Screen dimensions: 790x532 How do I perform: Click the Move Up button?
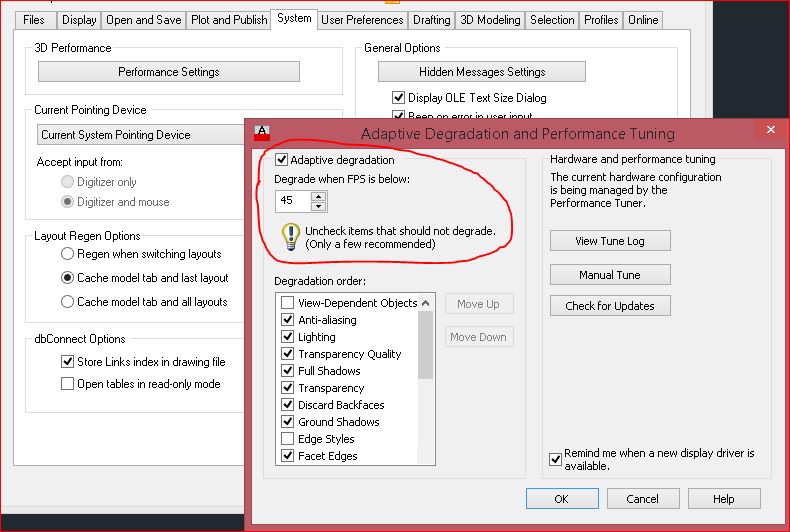(x=479, y=304)
